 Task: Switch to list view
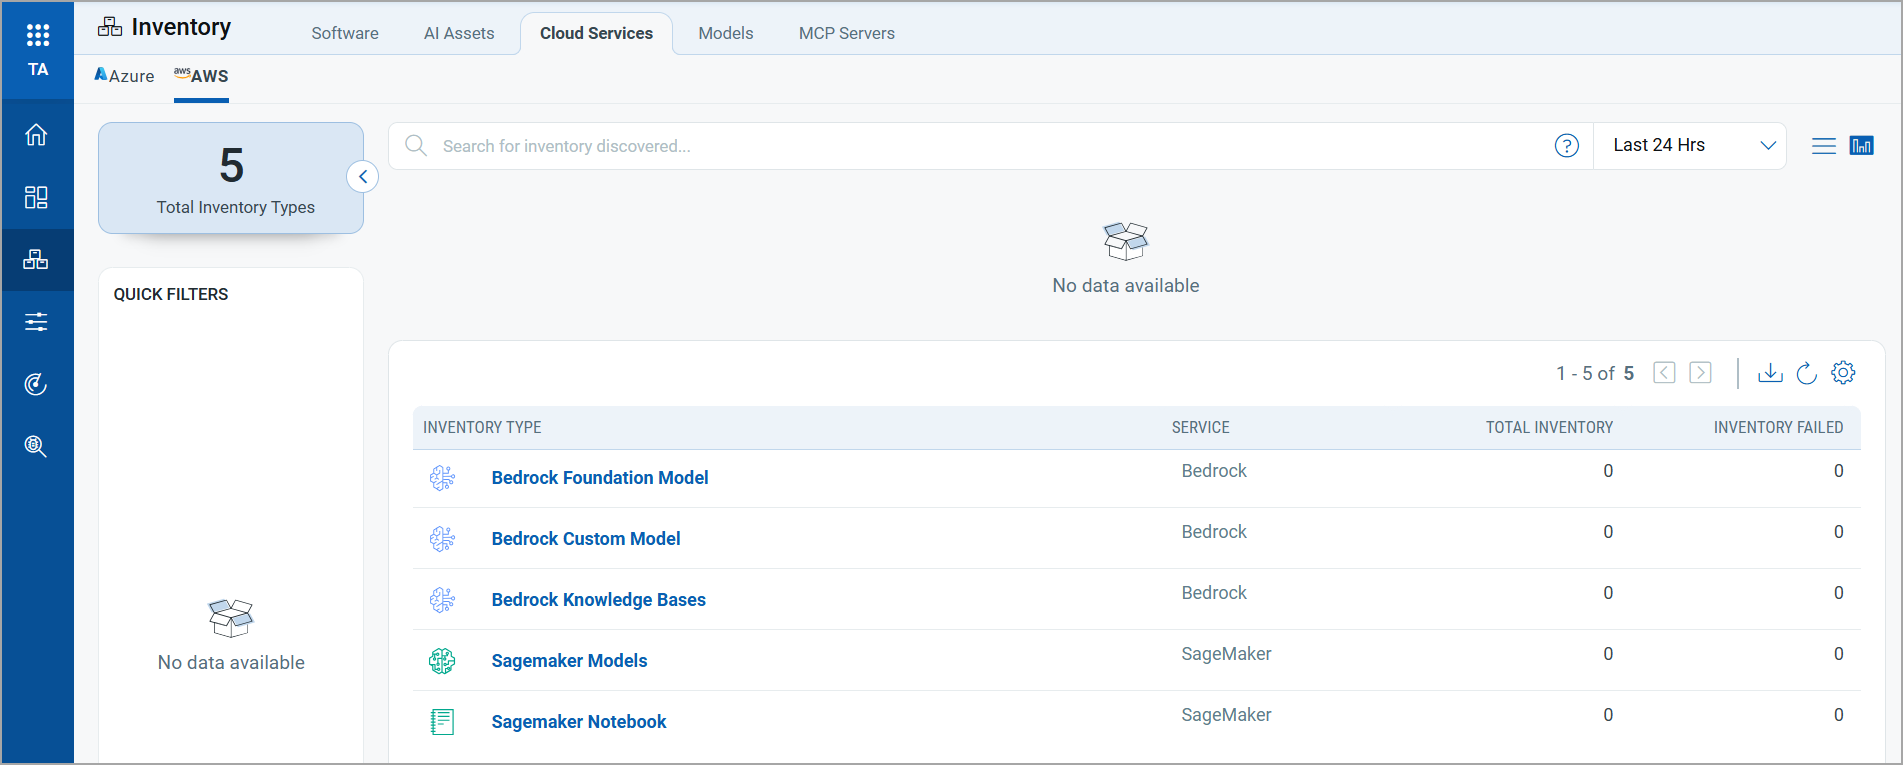click(1823, 146)
